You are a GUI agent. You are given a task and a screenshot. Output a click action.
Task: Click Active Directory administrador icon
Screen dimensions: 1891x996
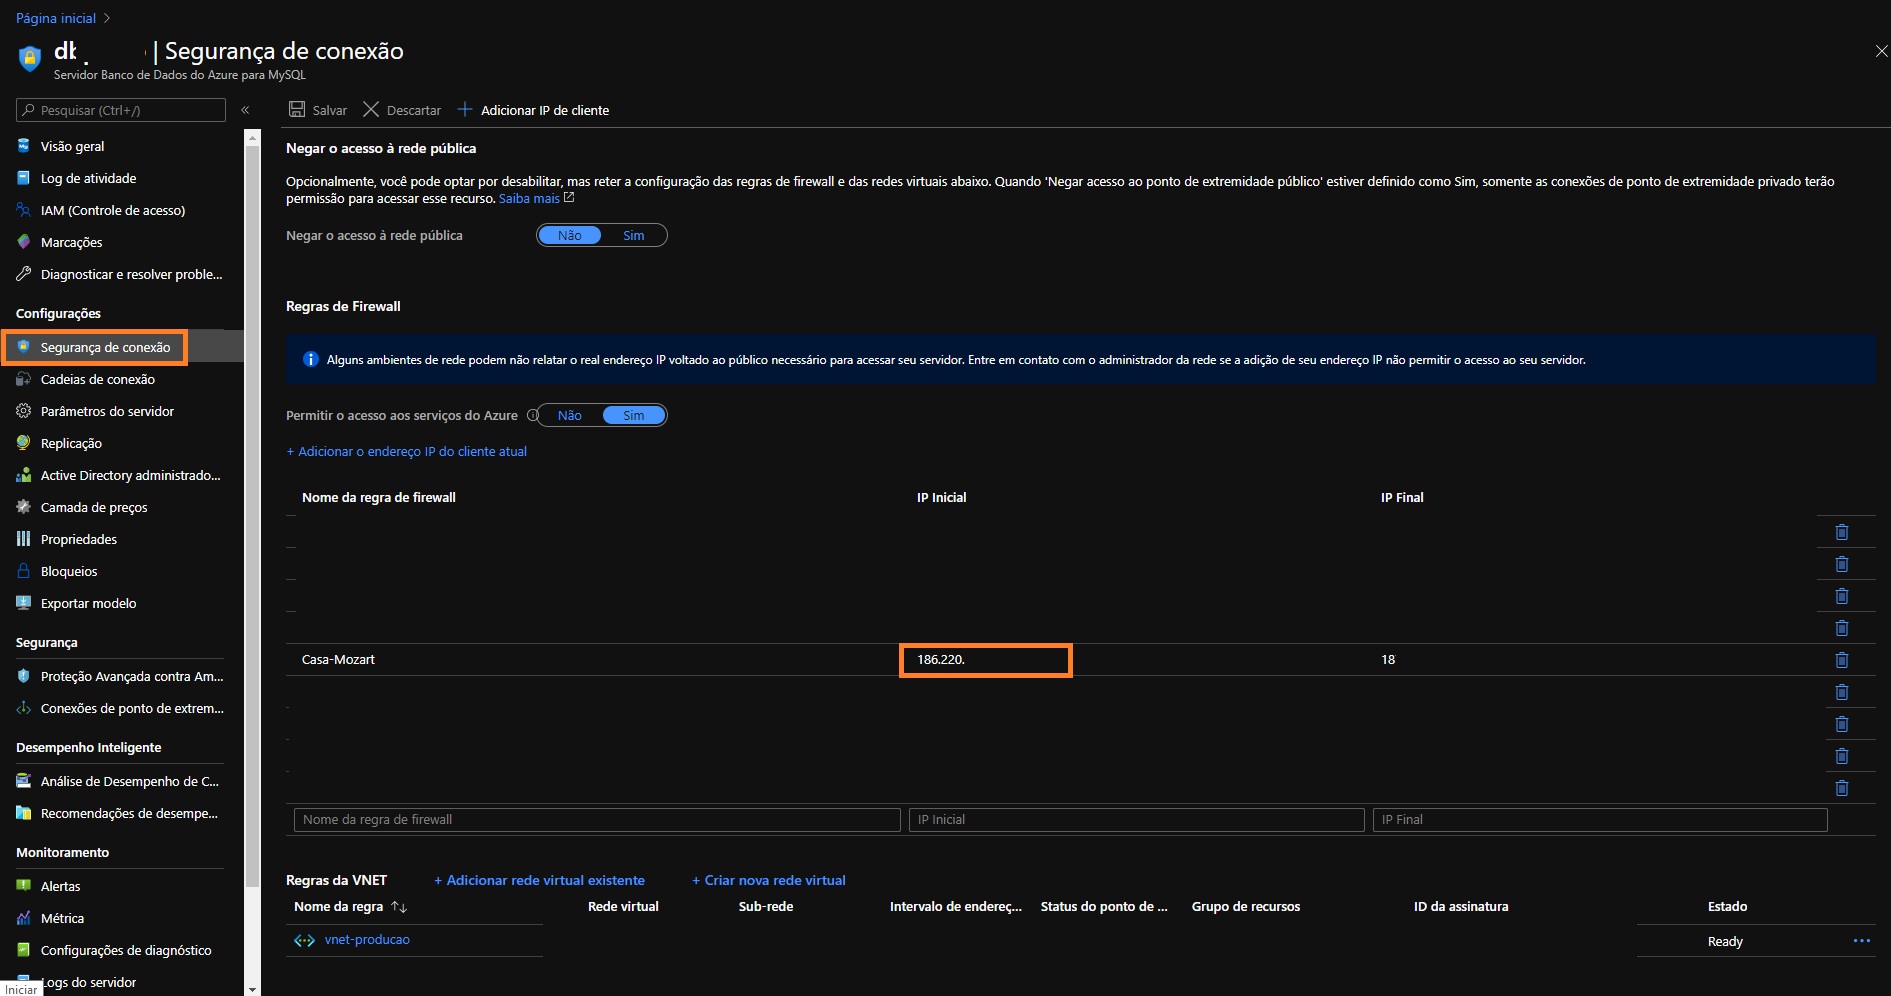[x=24, y=475]
